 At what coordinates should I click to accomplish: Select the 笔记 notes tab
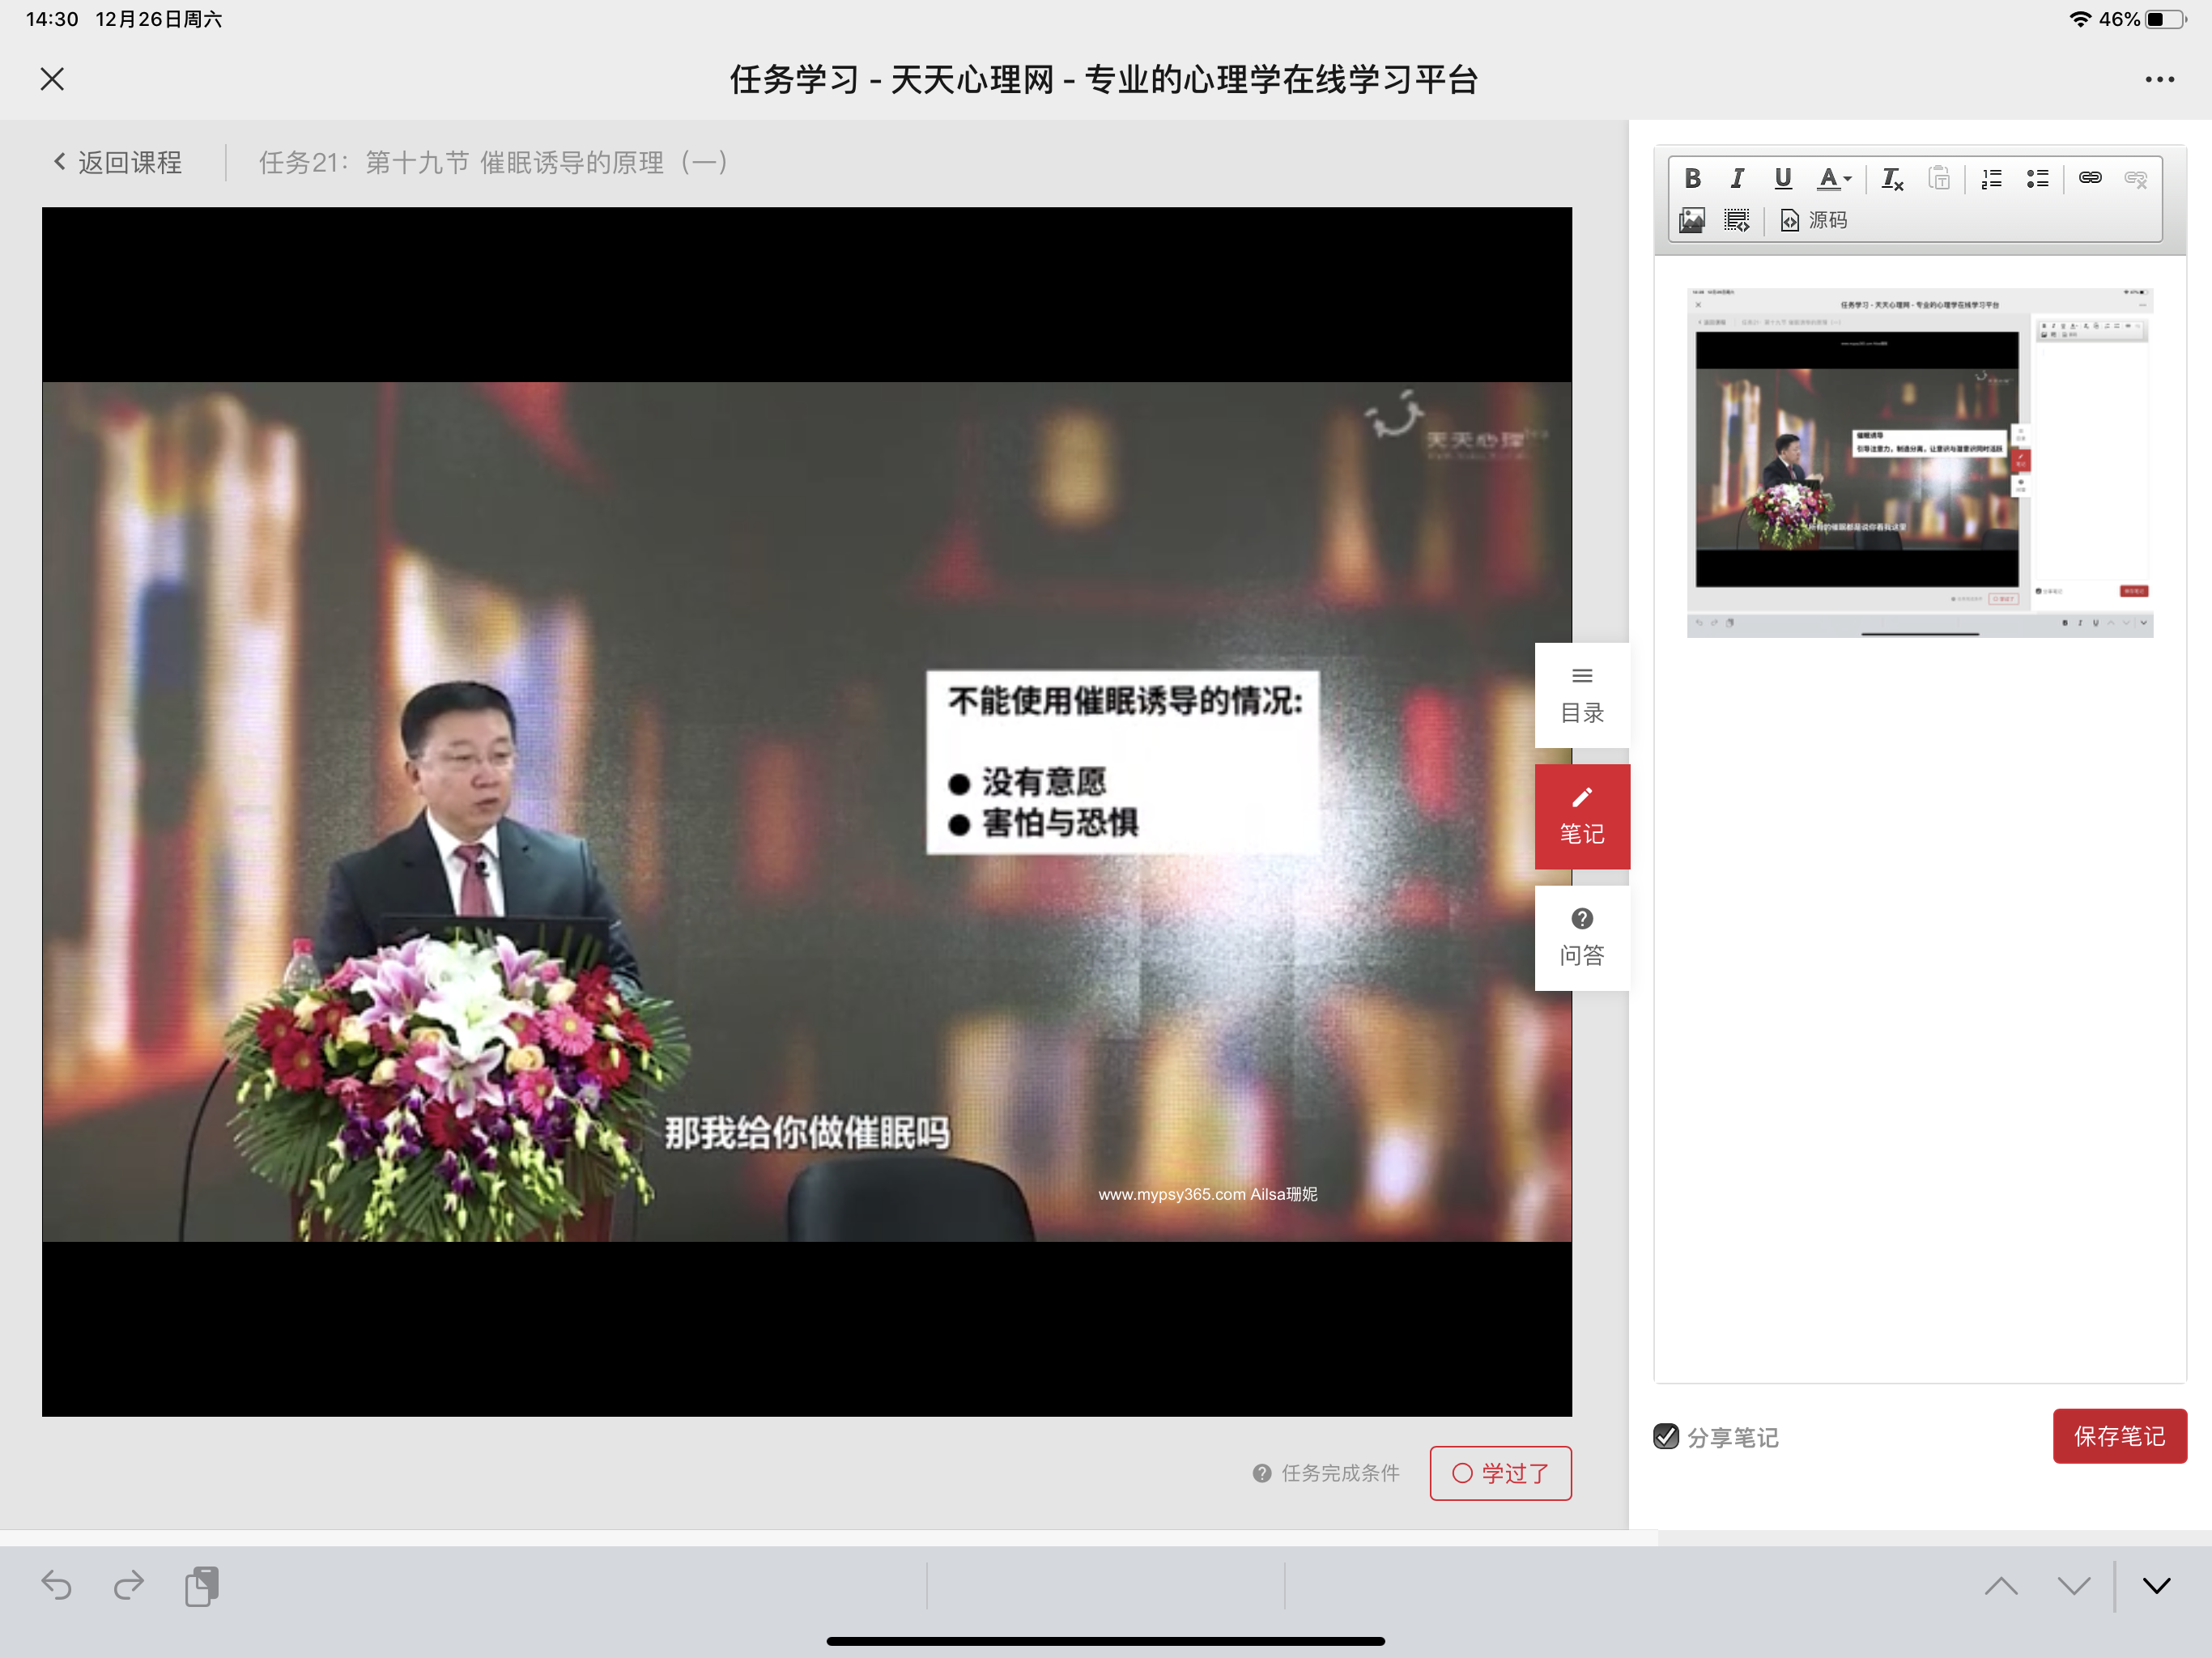click(1582, 817)
